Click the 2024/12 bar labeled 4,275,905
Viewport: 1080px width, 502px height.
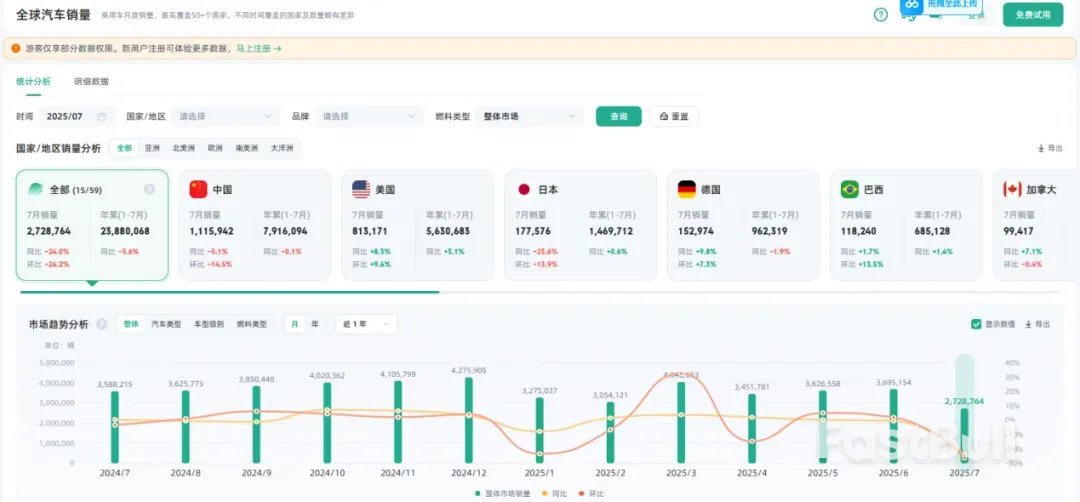coord(469,420)
